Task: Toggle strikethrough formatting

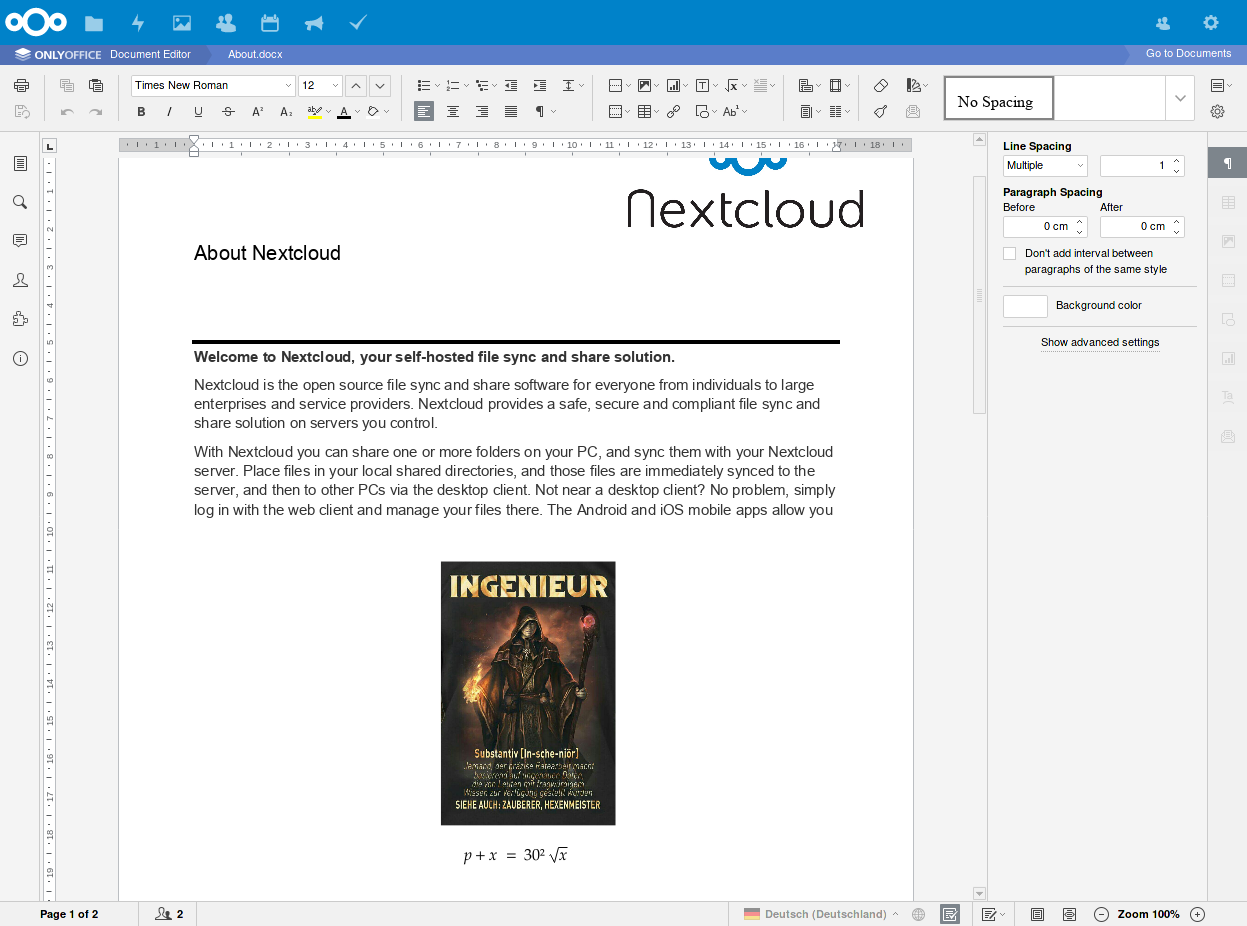Action: tap(228, 112)
